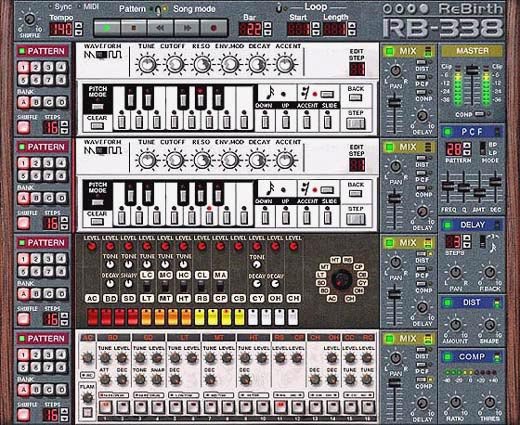
Task: Click the first red step button on 808
Action: coord(93,317)
